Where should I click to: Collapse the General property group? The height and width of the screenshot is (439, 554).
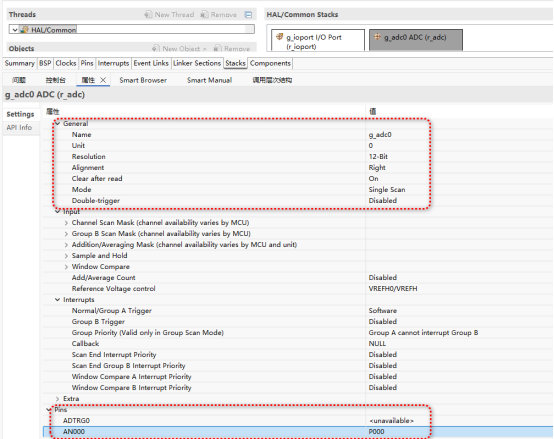coord(58,124)
